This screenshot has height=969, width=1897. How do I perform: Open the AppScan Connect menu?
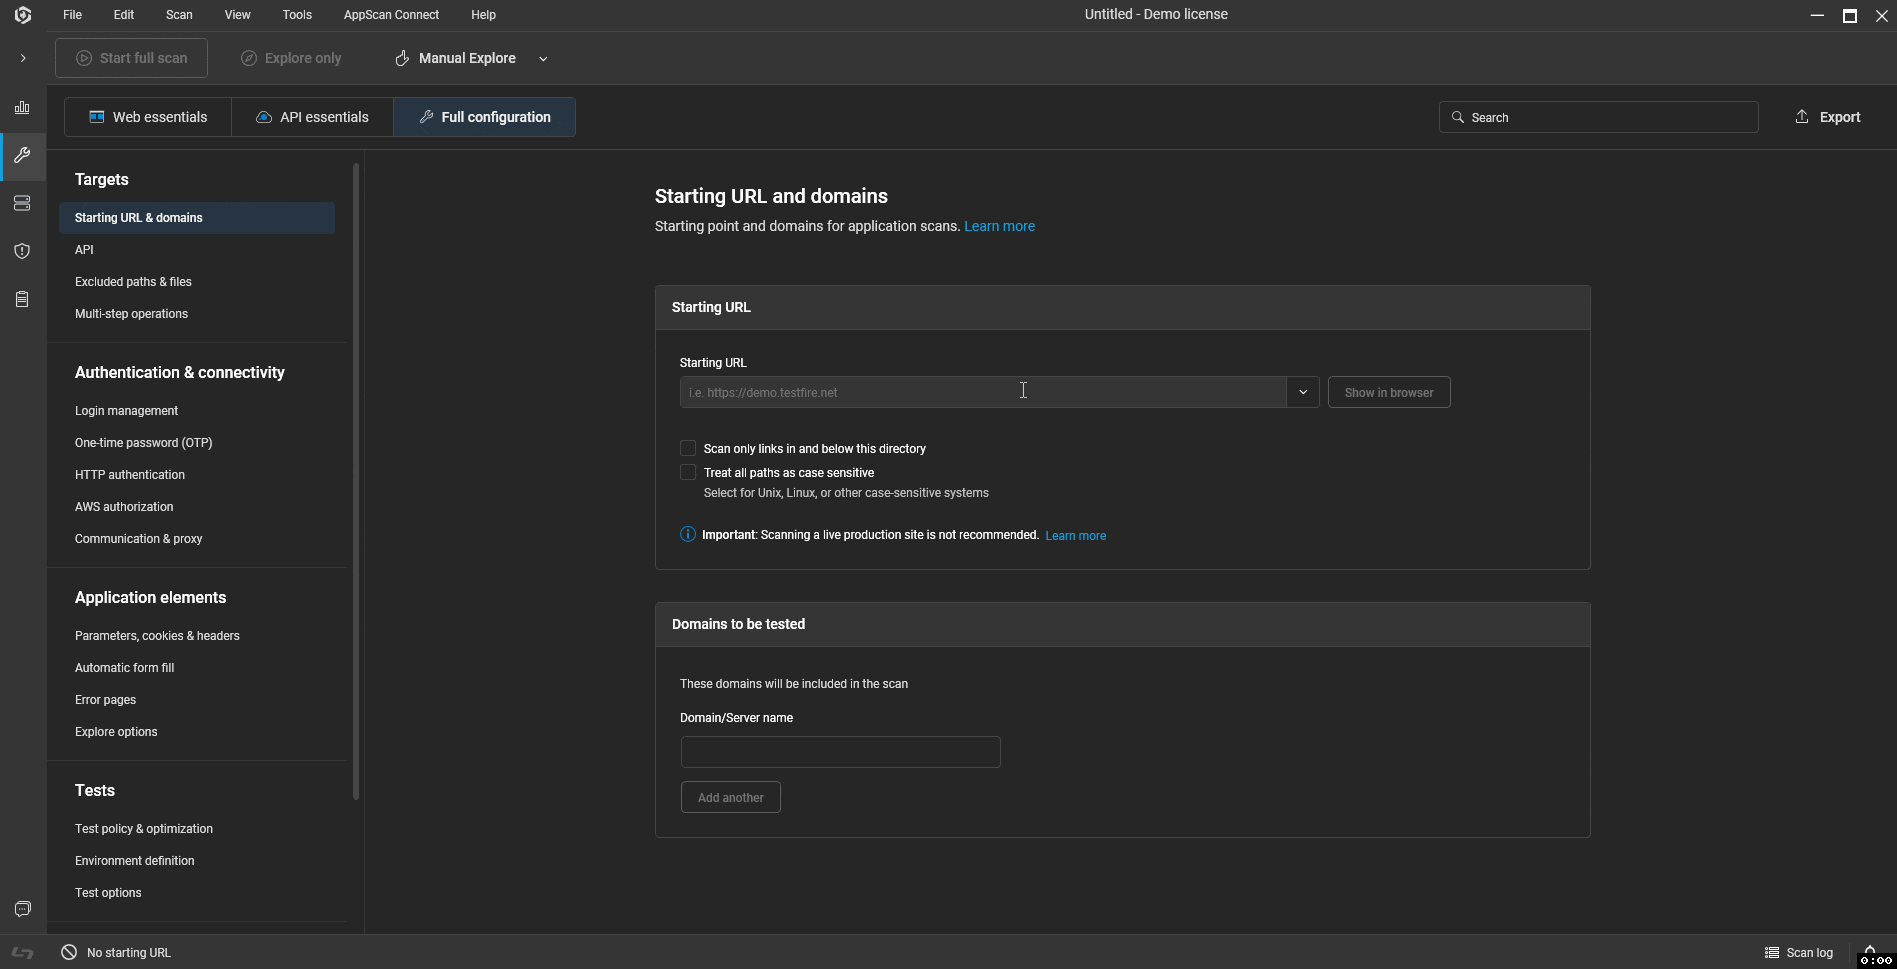[x=391, y=15]
